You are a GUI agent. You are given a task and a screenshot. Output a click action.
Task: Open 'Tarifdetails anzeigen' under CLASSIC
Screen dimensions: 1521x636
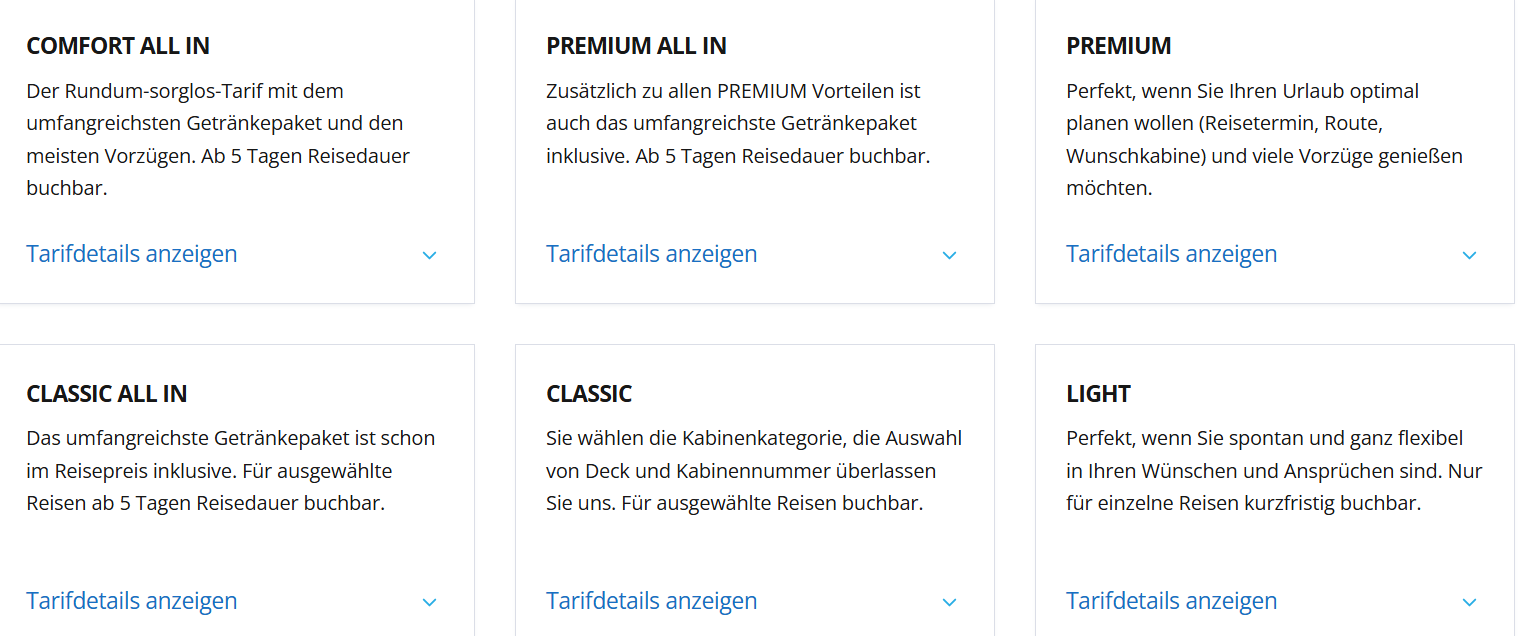click(x=652, y=601)
